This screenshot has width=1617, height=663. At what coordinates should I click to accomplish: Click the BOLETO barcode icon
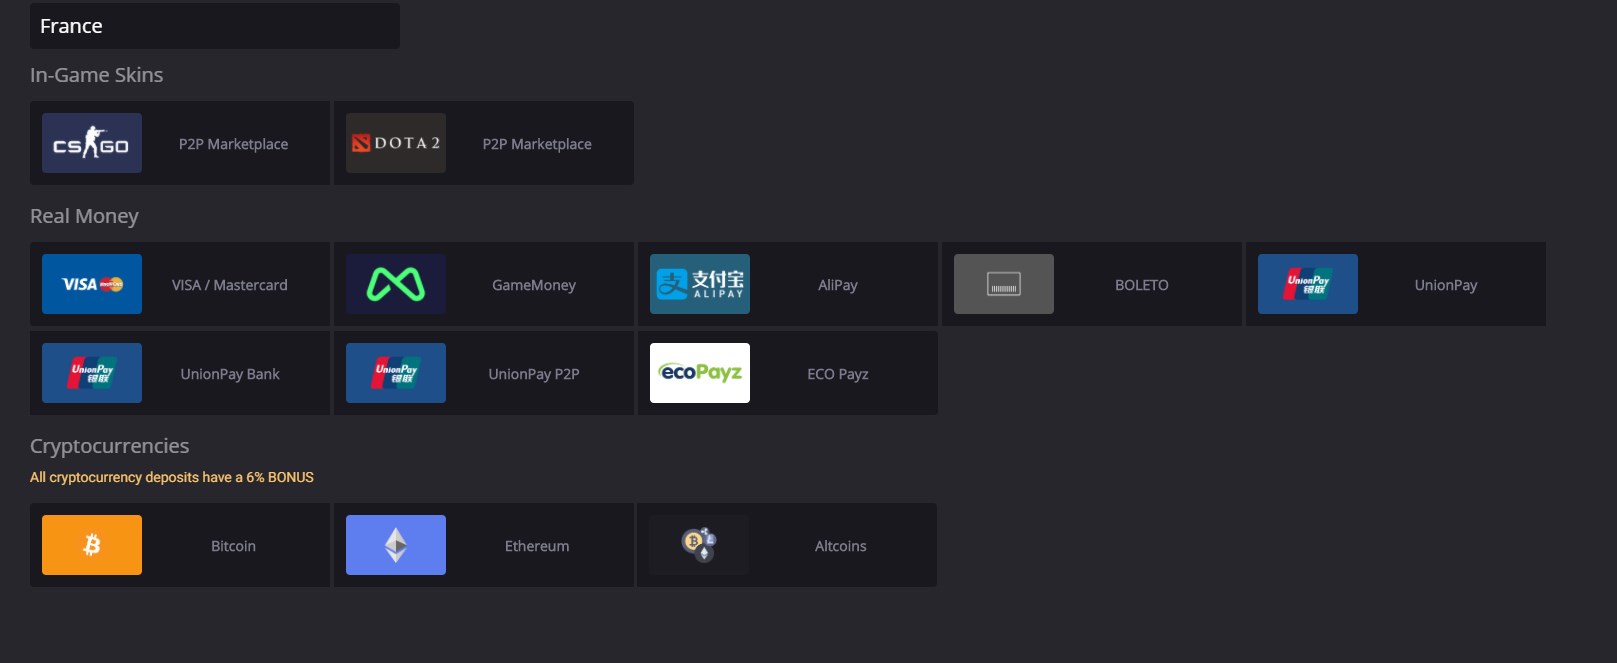(1004, 284)
